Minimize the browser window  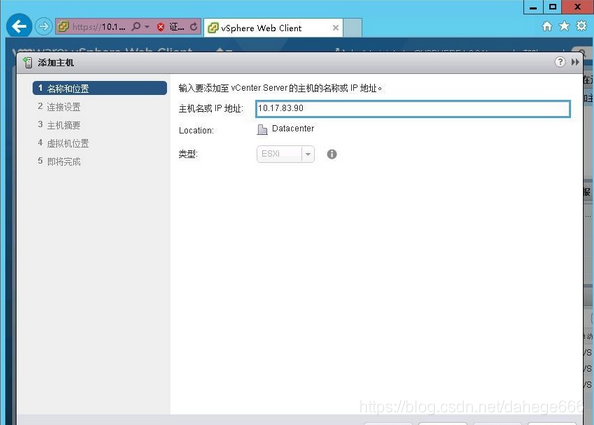point(533,7)
